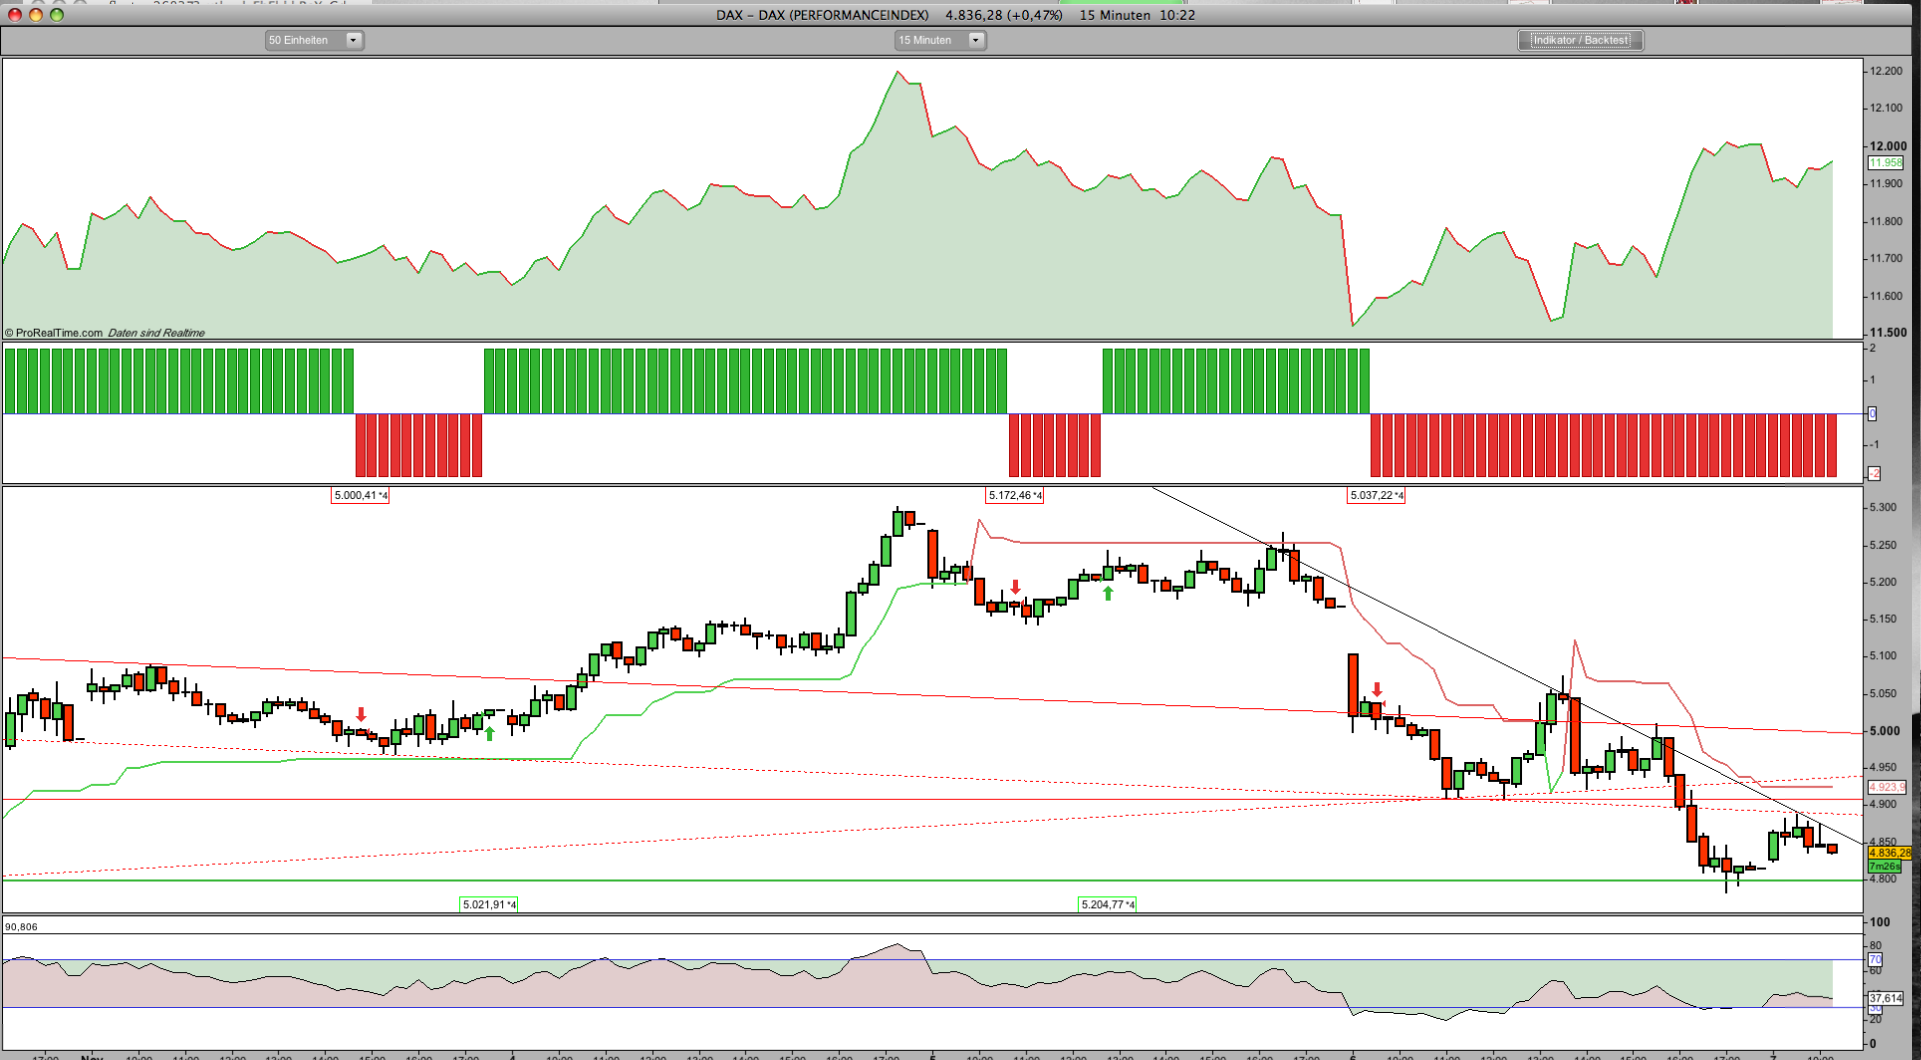Click the ProRealTime.com copyright link
1921x1060 pixels.
(54, 333)
